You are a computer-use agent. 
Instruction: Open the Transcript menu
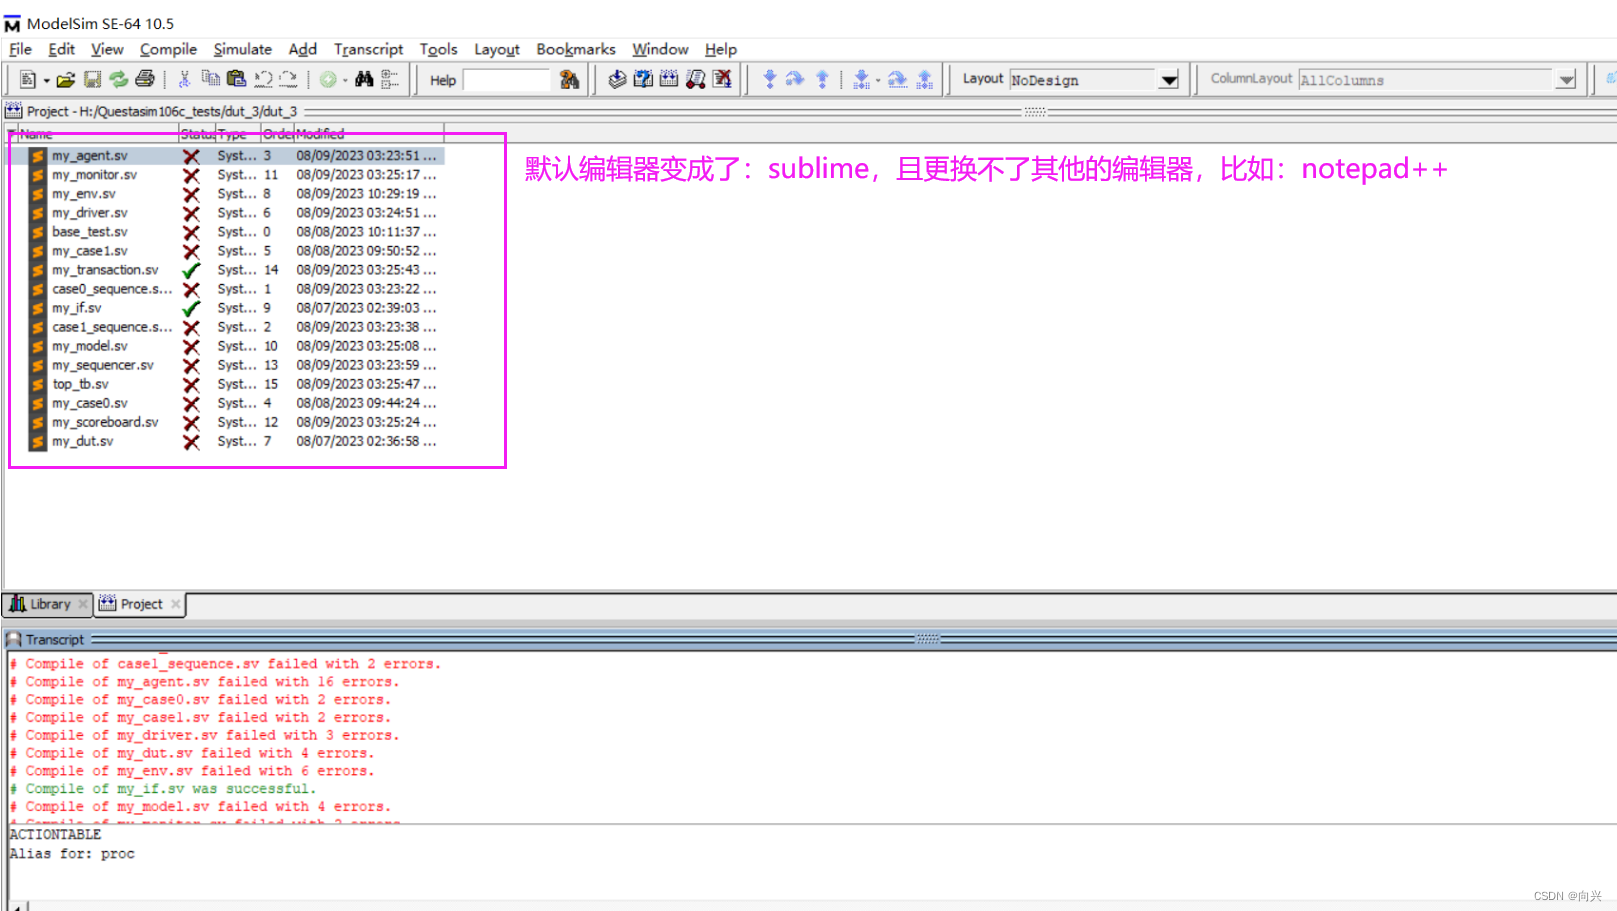click(368, 49)
